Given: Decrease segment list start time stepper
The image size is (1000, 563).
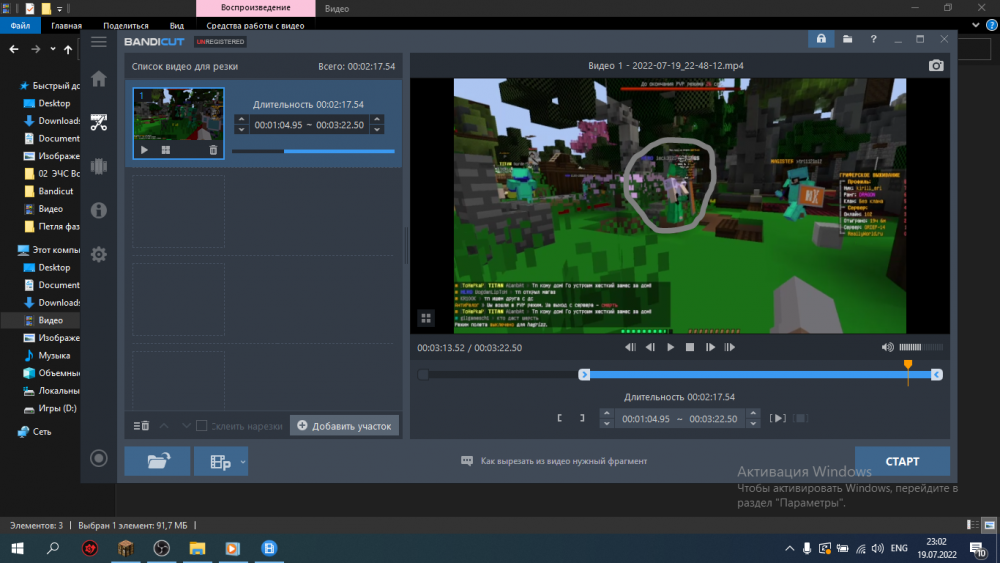Looking at the screenshot, I should [x=241, y=129].
